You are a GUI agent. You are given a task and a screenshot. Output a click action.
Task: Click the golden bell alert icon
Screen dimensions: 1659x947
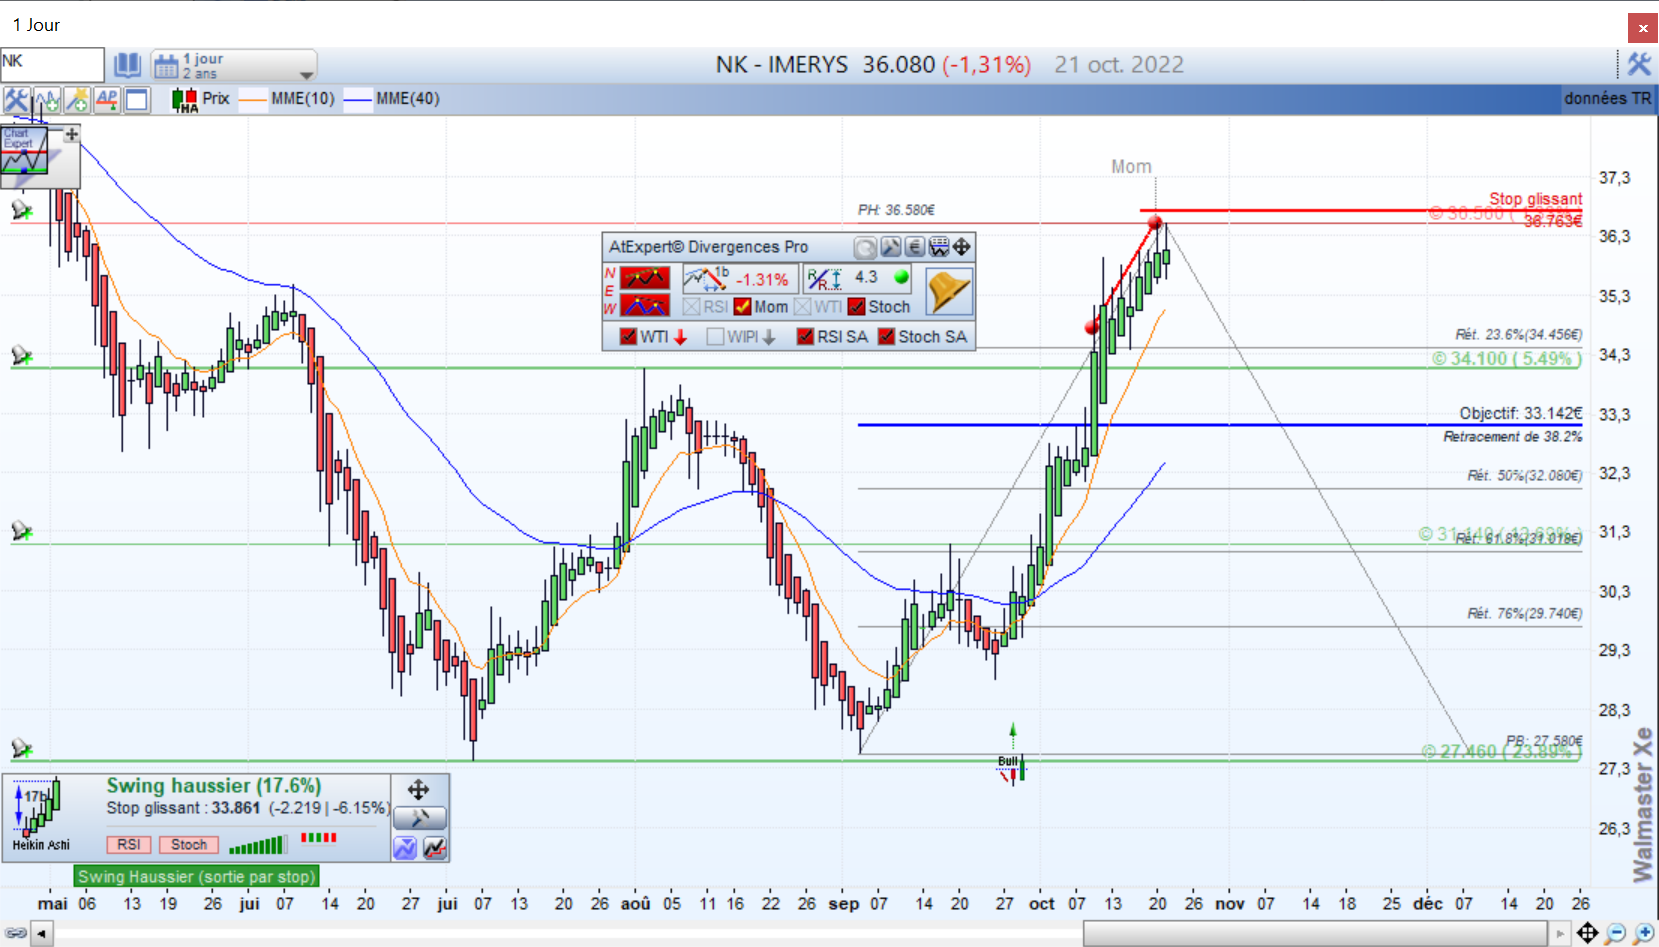coord(948,291)
